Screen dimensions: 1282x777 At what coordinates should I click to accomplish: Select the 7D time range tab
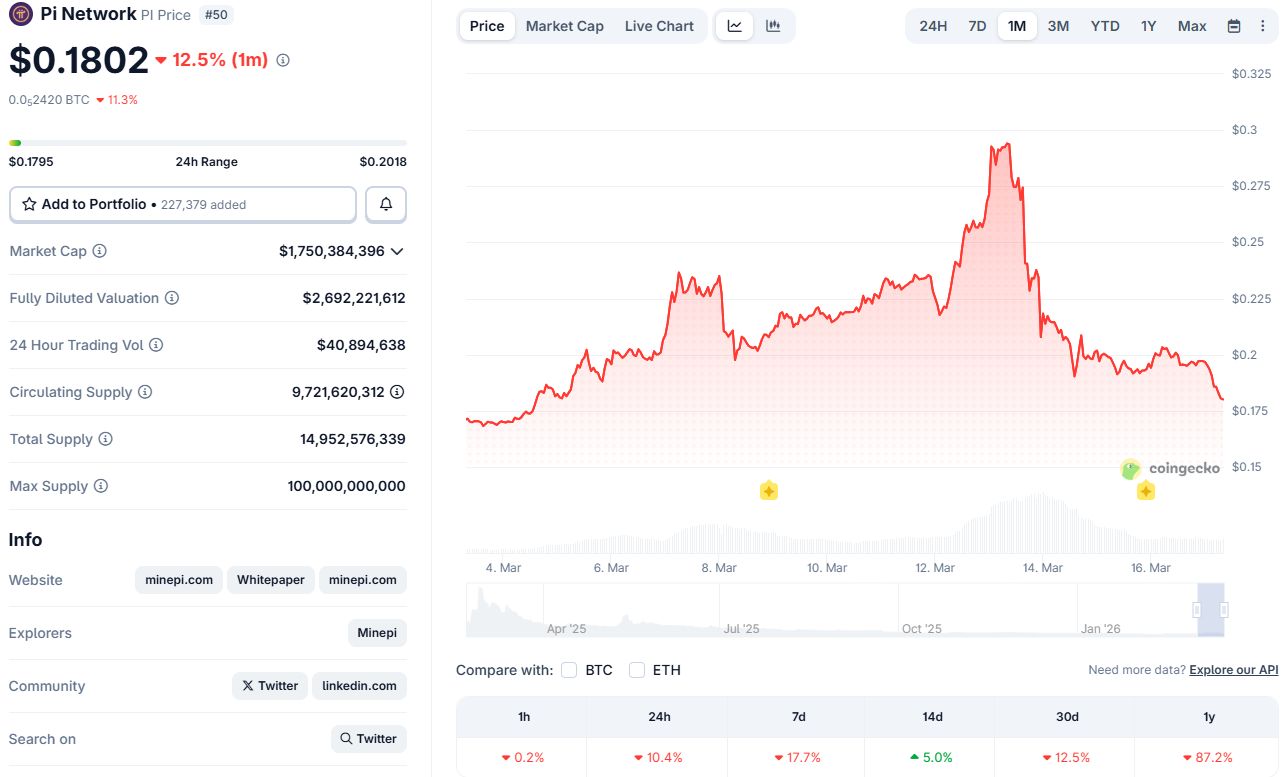click(976, 26)
